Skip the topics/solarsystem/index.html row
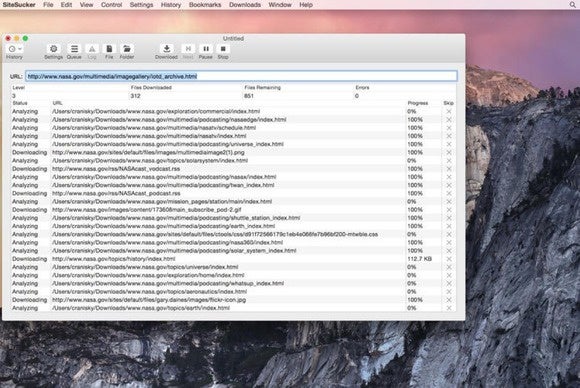This screenshot has height=388, width=580. click(449, 161)
